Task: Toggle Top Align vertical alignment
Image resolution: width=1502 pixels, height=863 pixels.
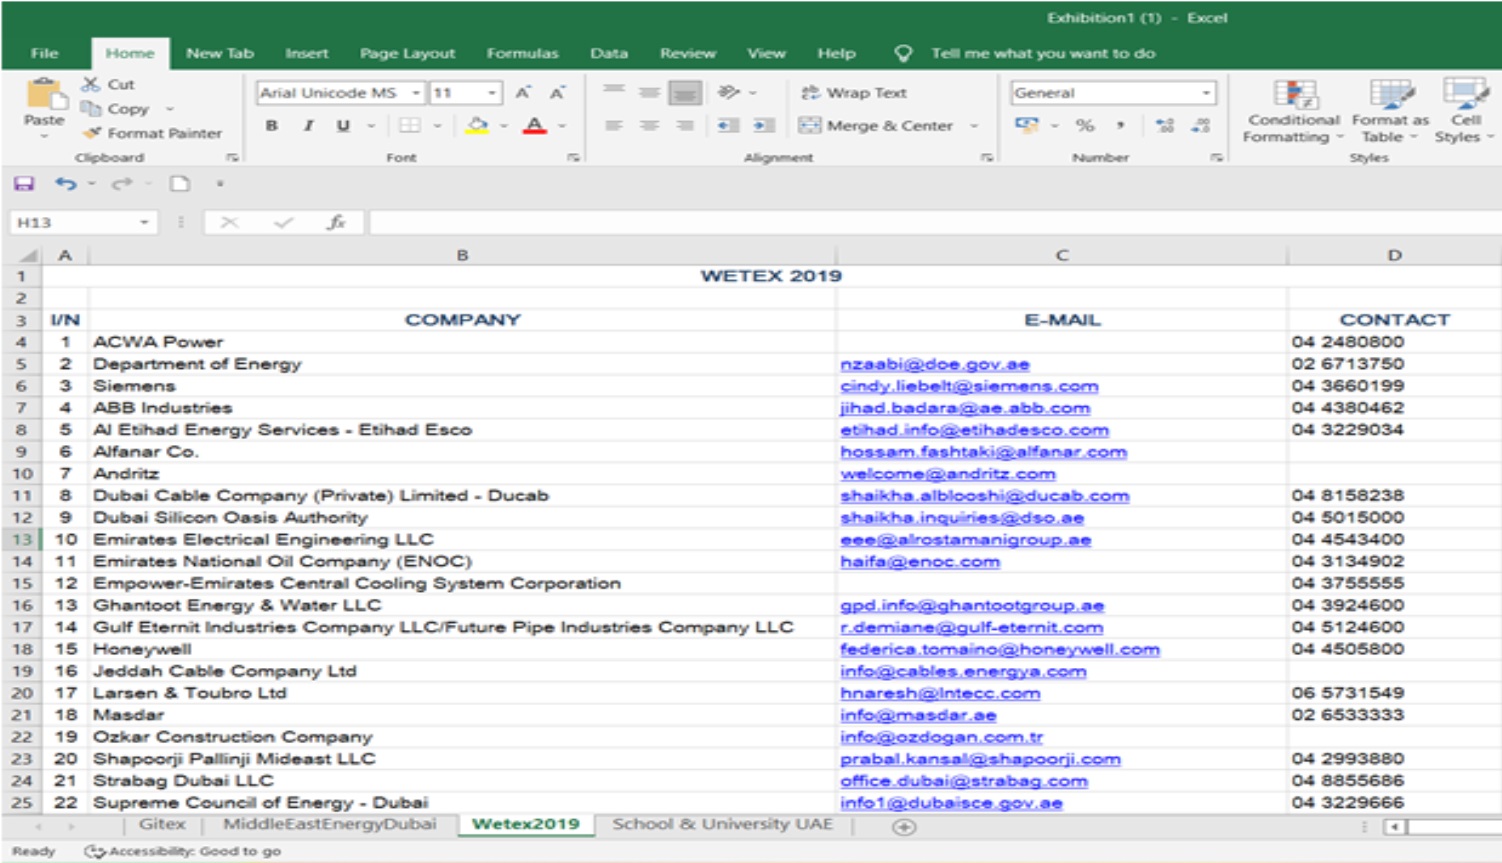Action: tap(614, 93)
